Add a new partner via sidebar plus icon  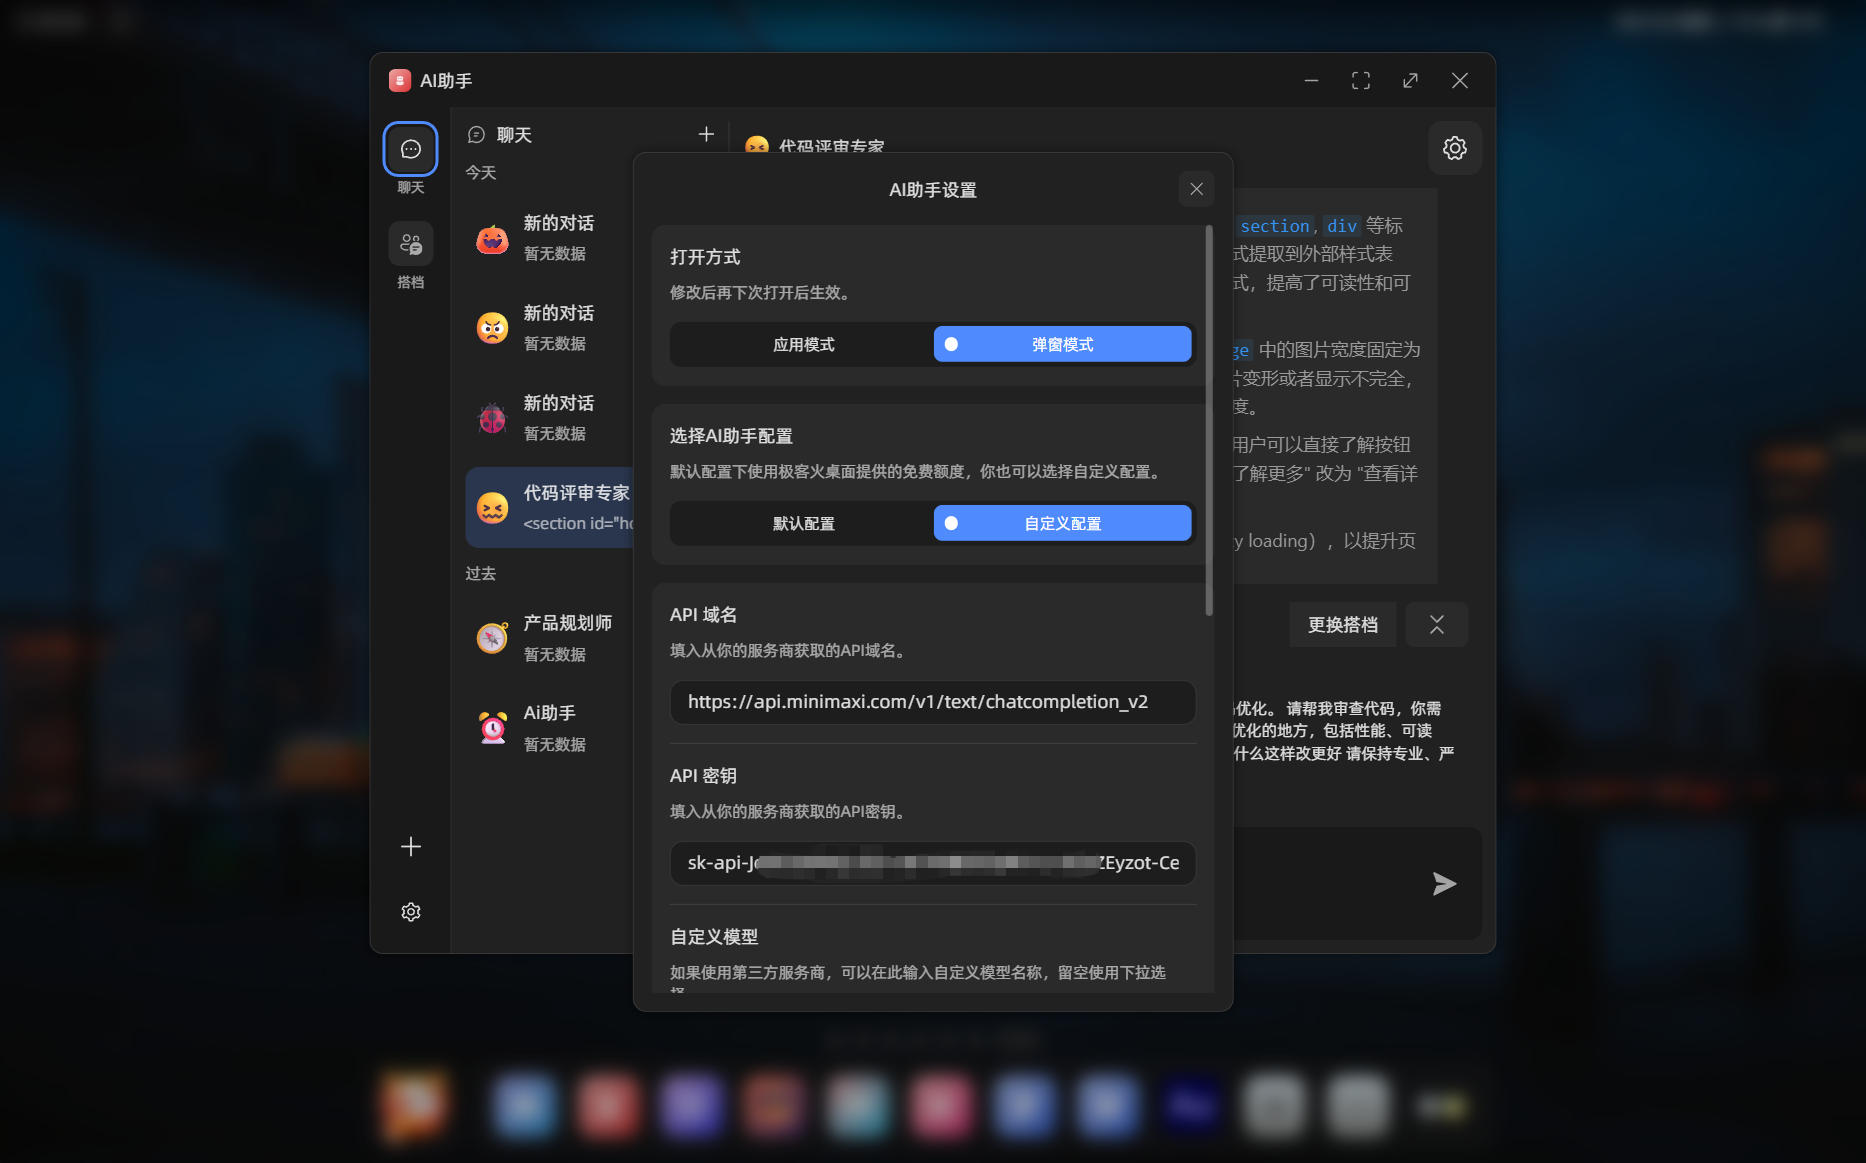410,846
